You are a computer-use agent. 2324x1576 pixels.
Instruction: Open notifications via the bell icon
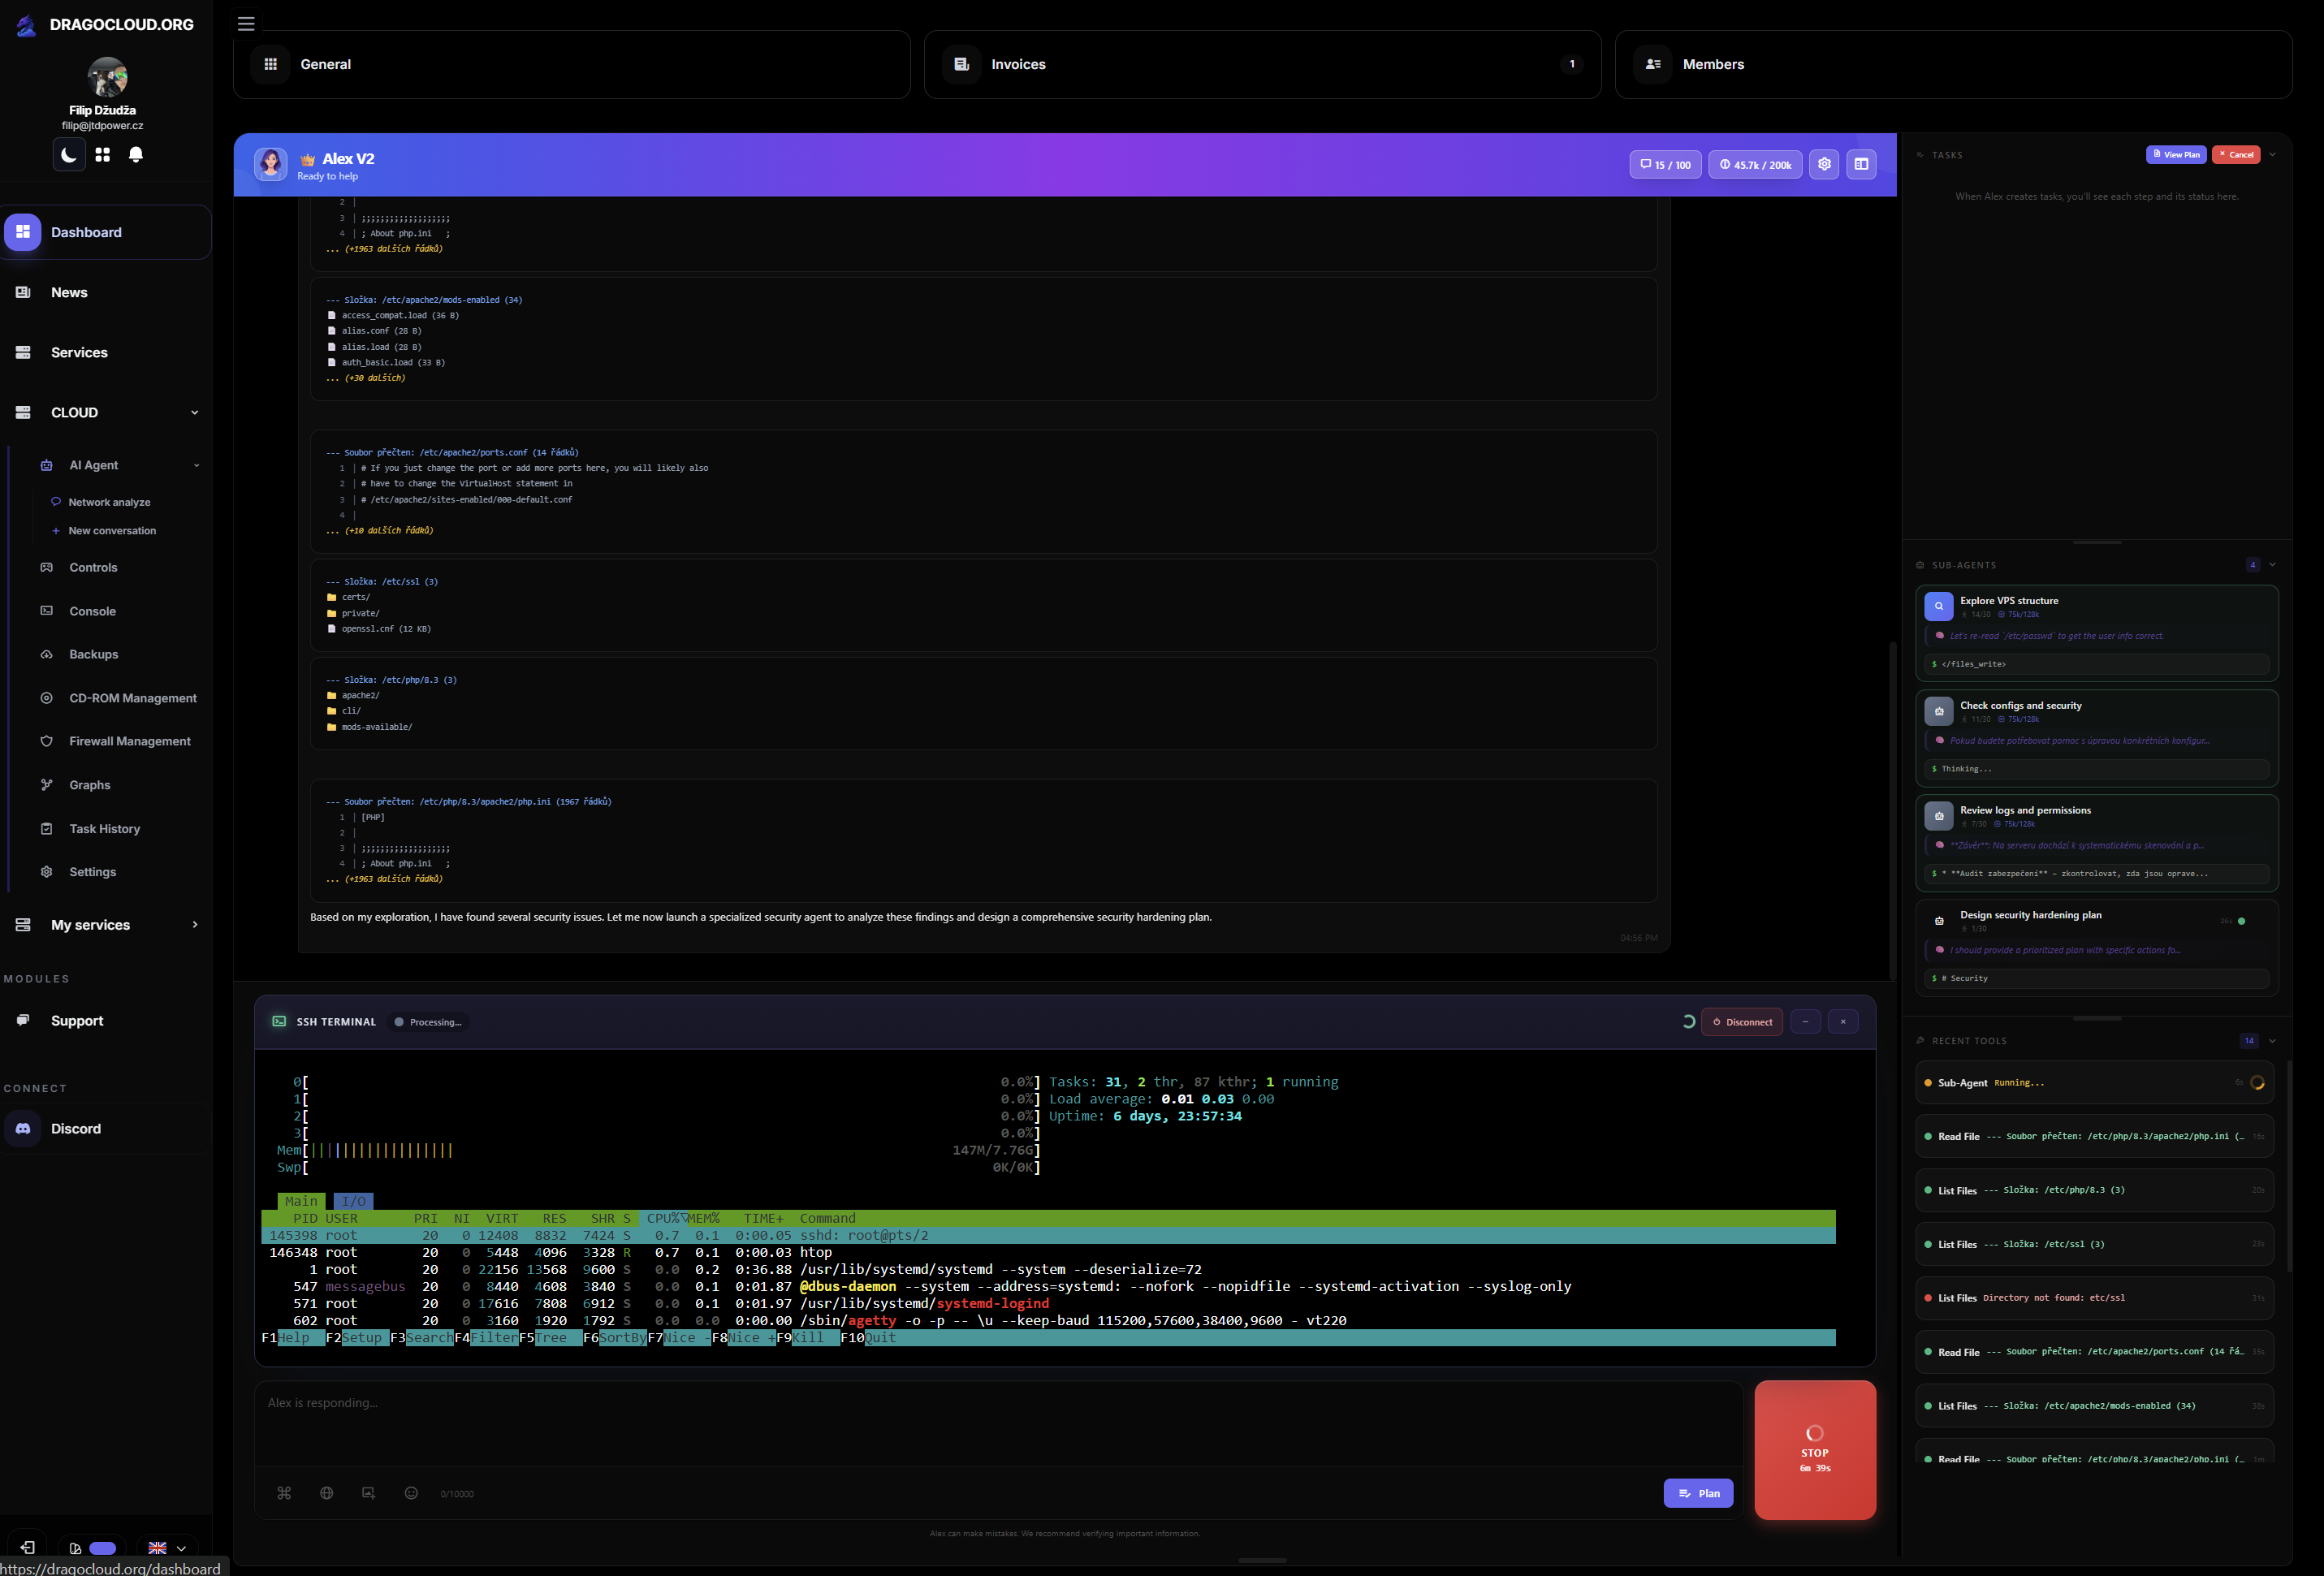pos(137,155)
